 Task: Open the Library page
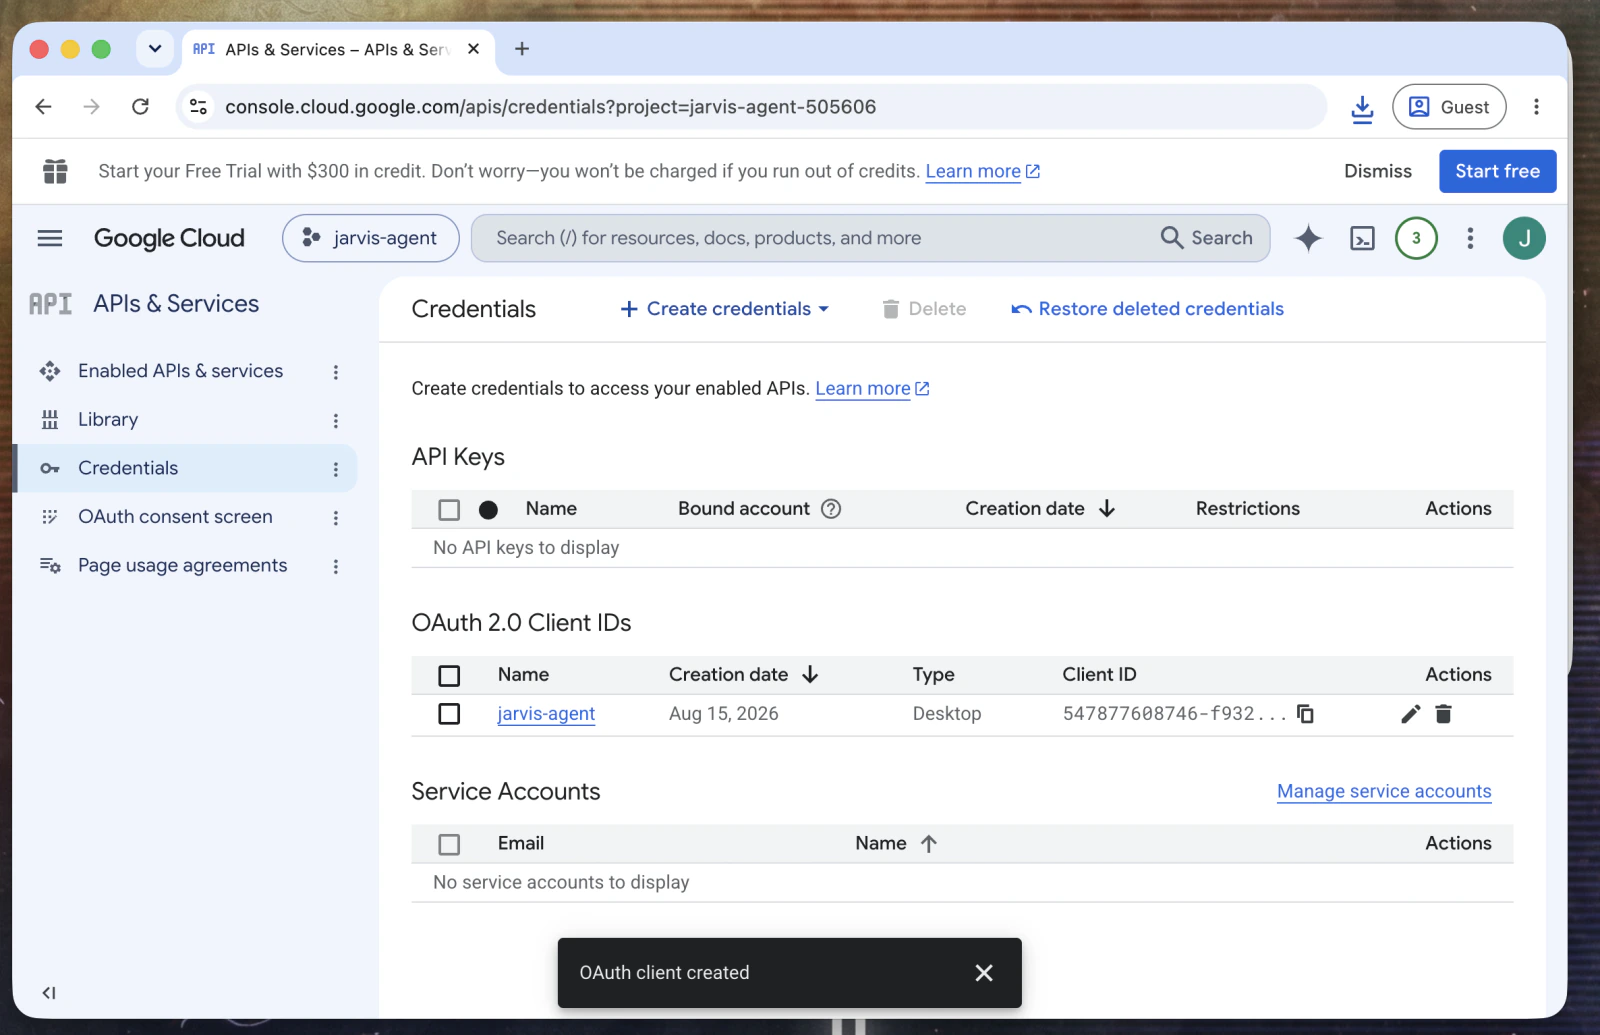click(x=108, y=420)
